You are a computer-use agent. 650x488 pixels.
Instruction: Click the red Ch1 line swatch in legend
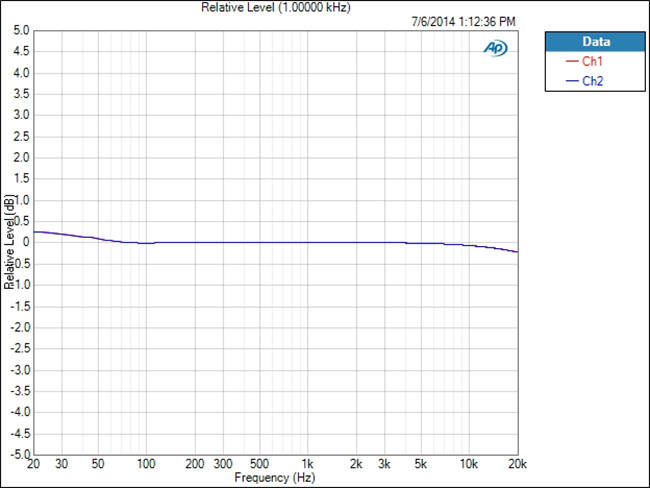tap(568, 62)
